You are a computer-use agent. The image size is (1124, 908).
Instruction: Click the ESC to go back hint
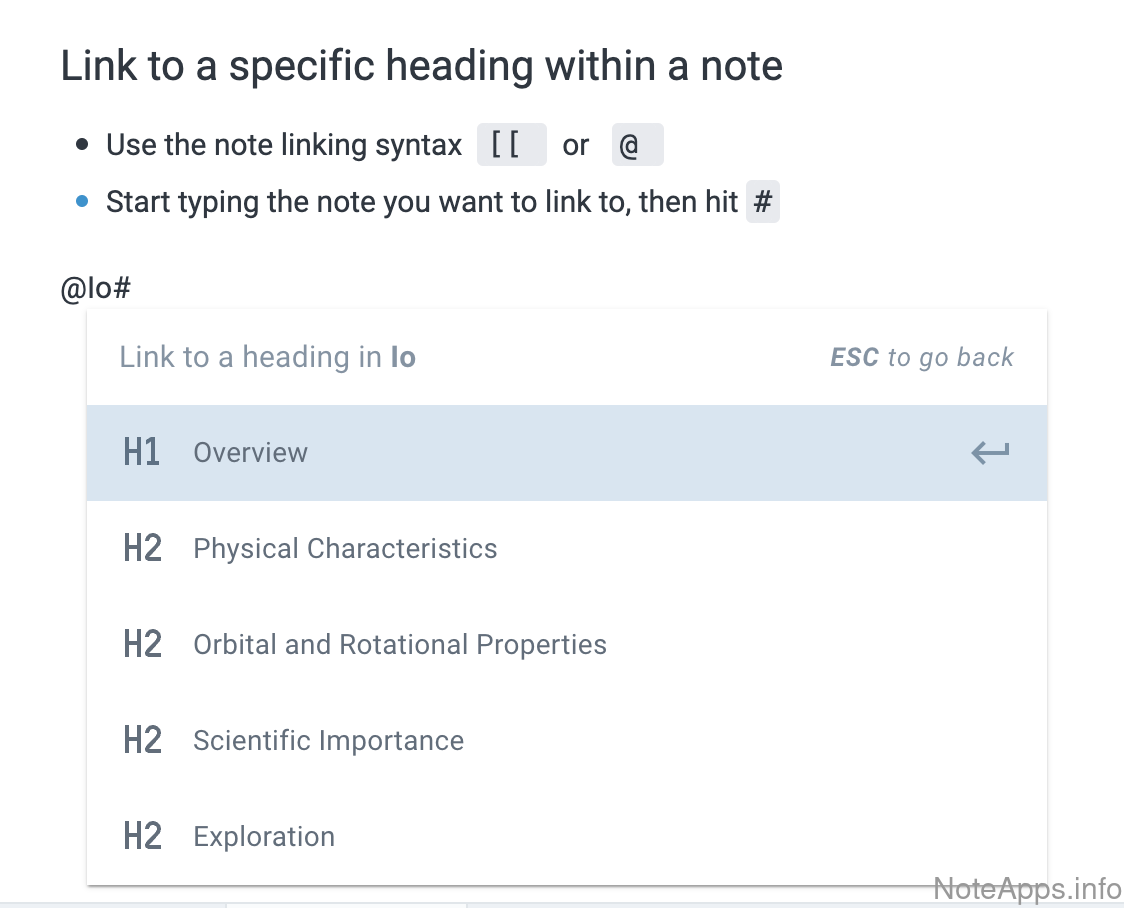pos(922,358)
